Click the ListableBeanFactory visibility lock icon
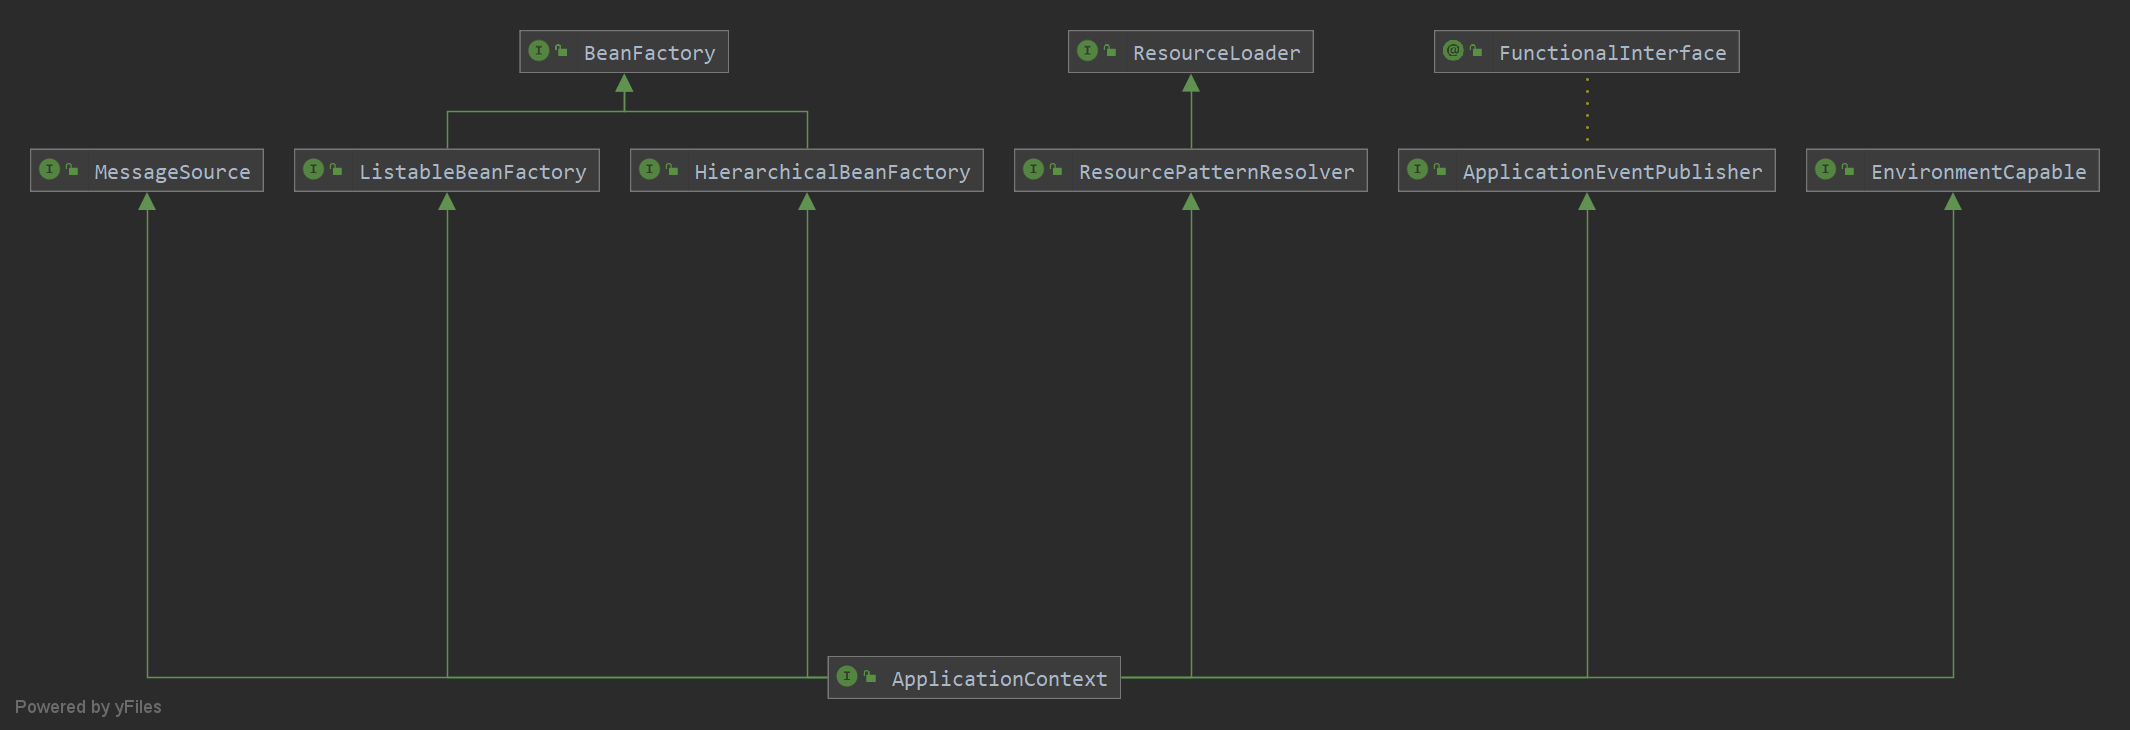Screen dimensions: 2130x730 click(x=336, y=169)
